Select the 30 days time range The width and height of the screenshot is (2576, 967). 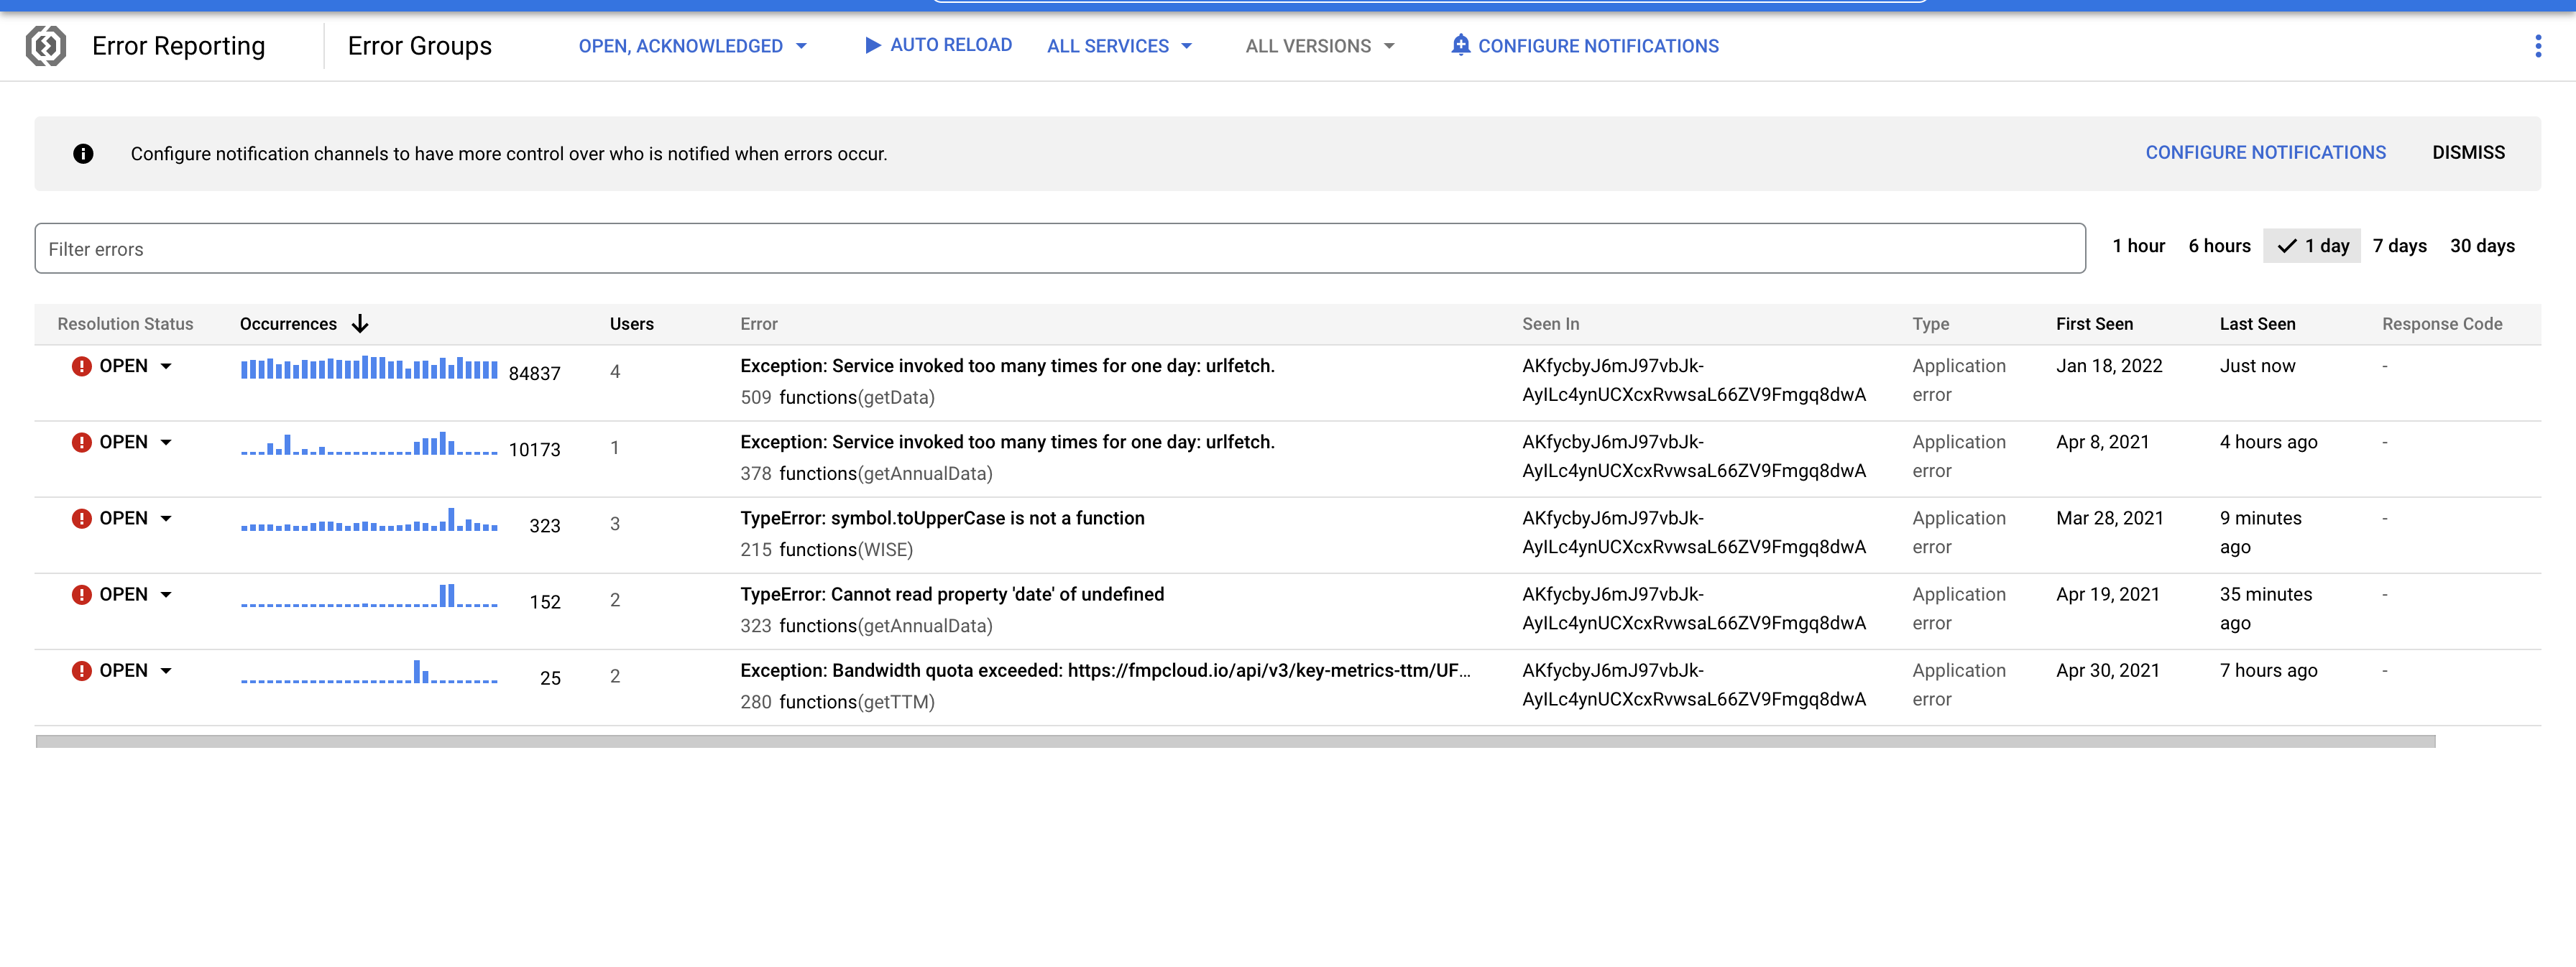click(2482, 246)
